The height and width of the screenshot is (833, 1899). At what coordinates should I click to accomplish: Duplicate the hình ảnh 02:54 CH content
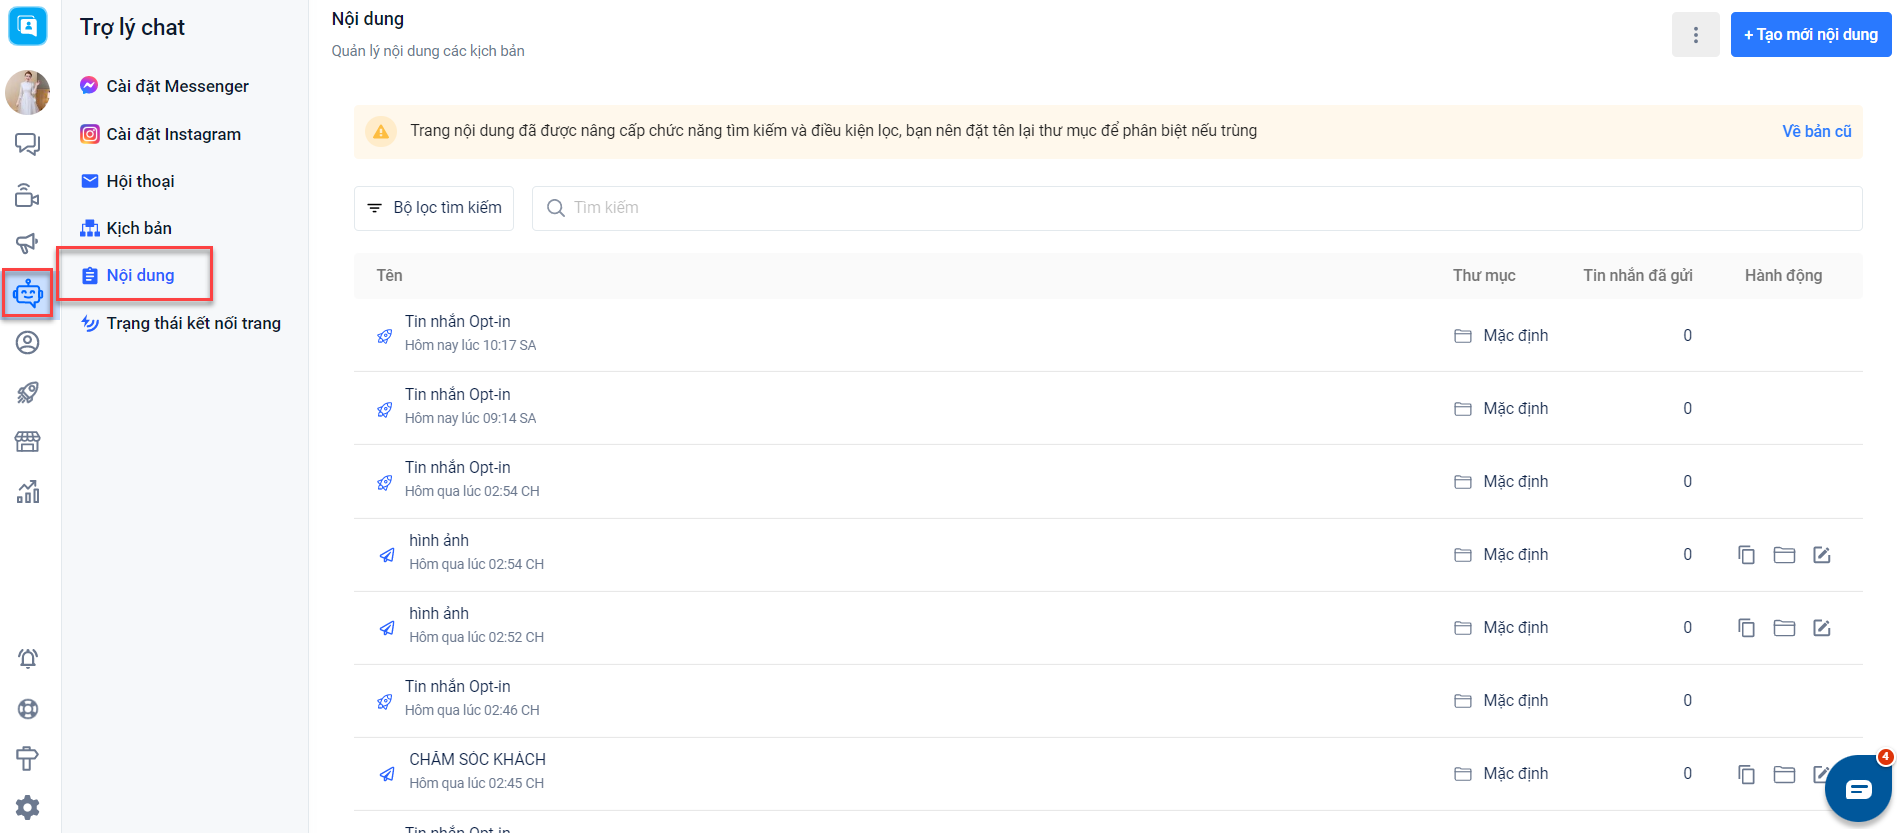point(1746,555)
